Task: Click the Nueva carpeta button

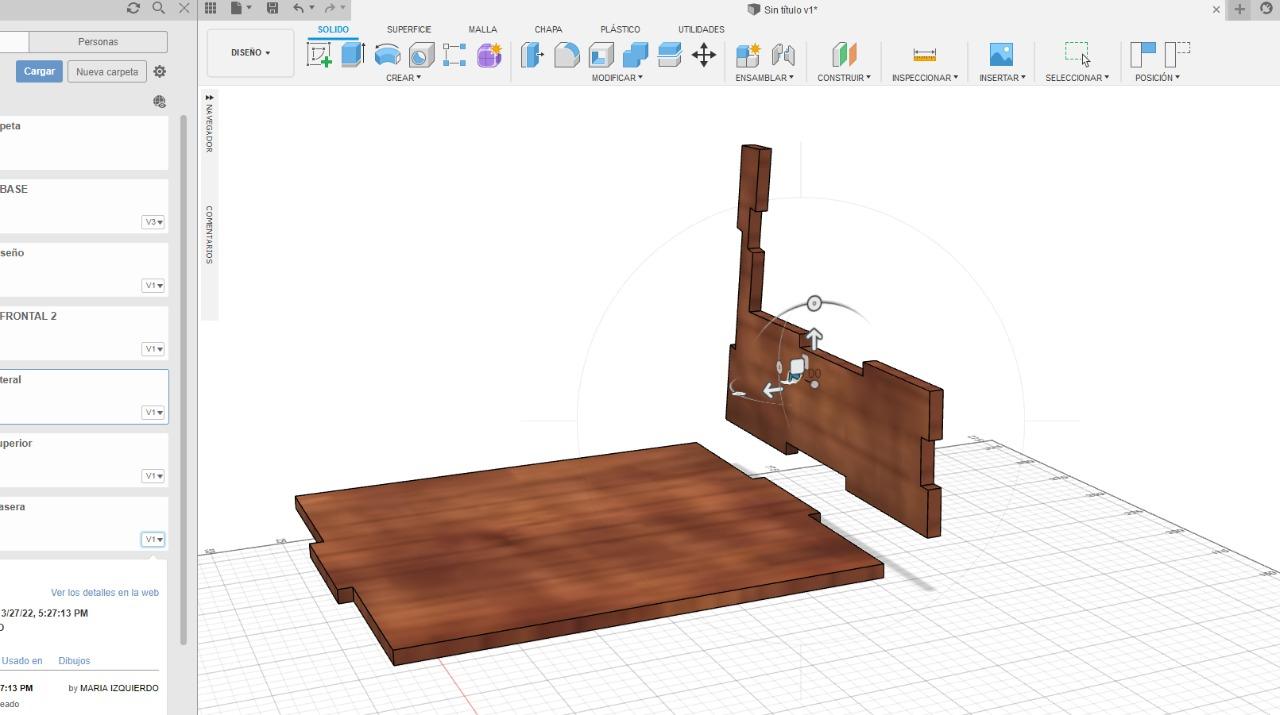Action: tap(107, 72)
